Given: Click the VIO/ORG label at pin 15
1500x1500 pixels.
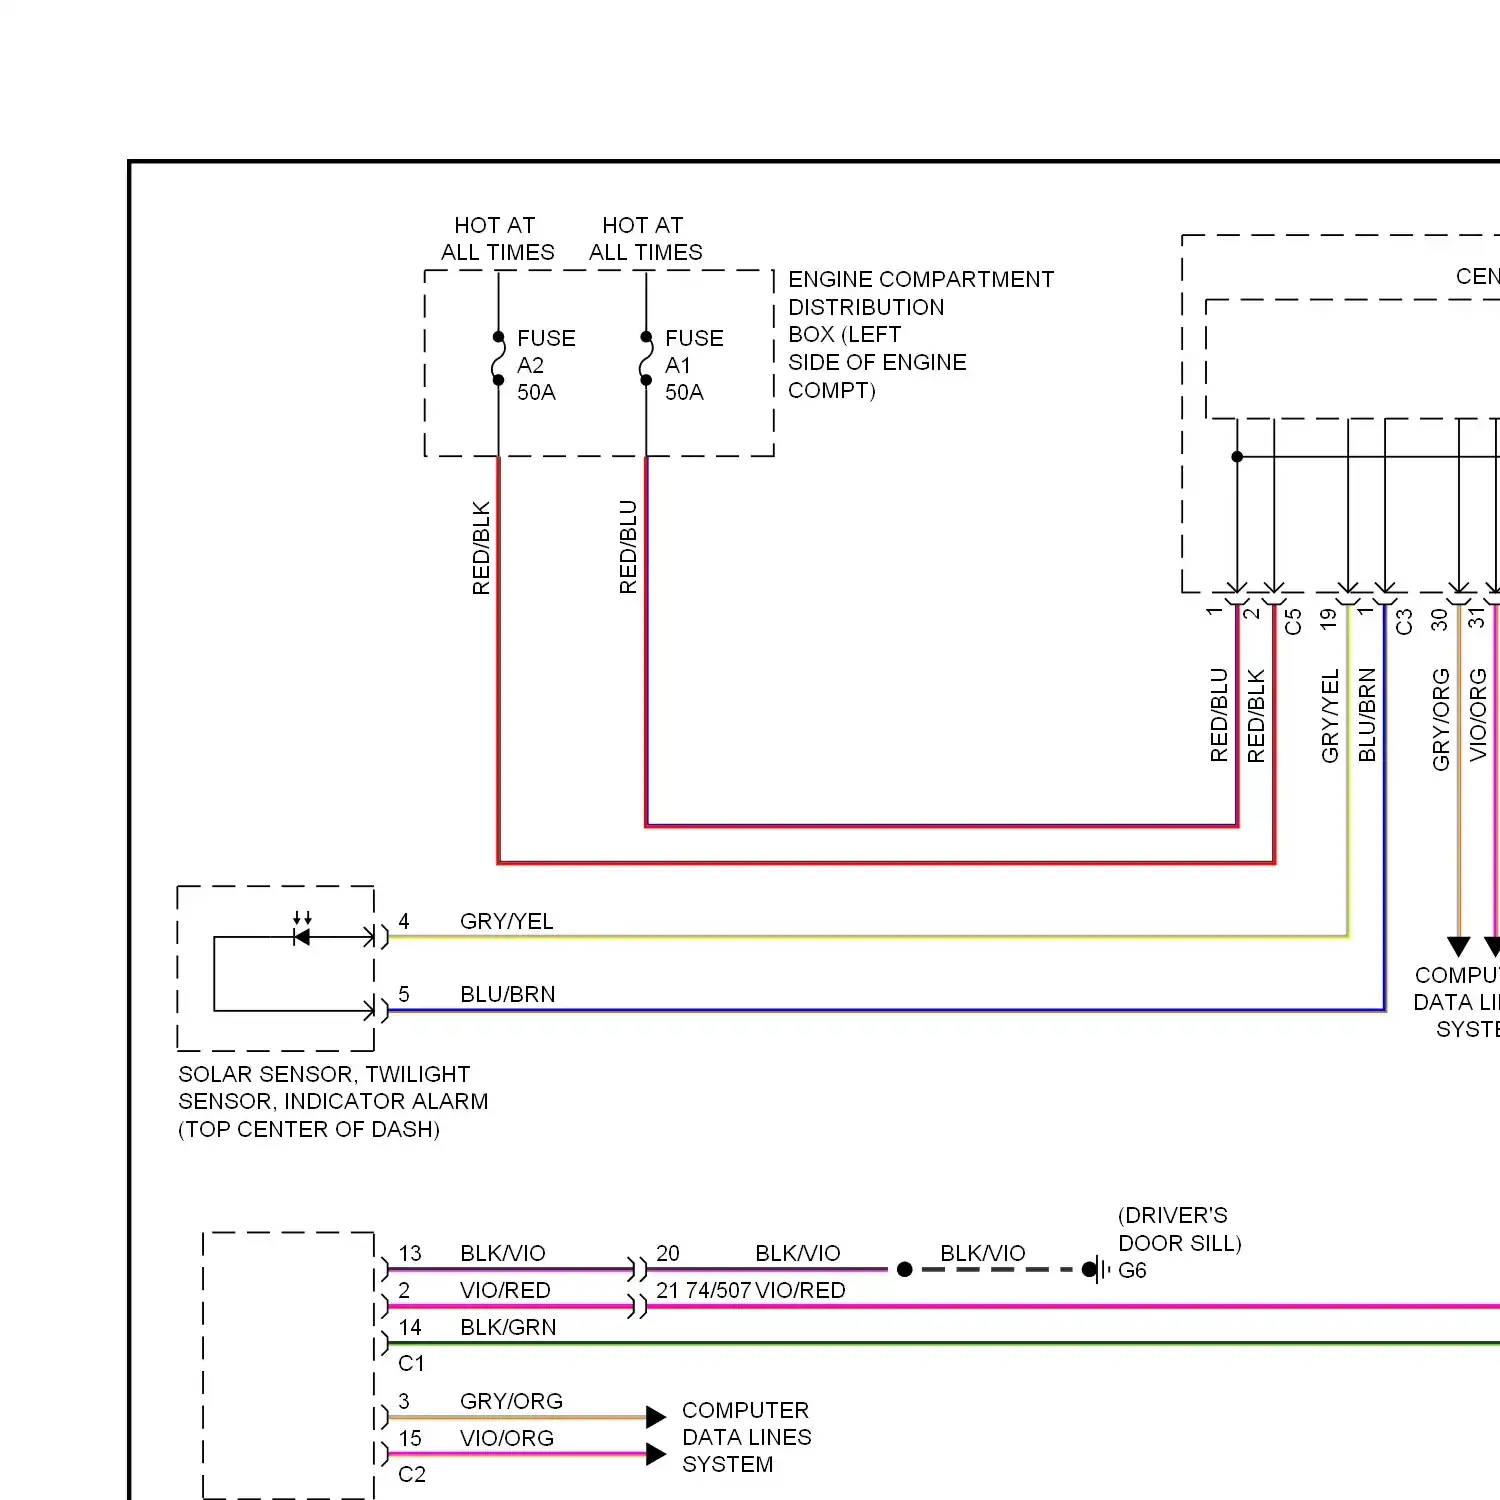Looking at the screenshot, I should click(507, 1438).
